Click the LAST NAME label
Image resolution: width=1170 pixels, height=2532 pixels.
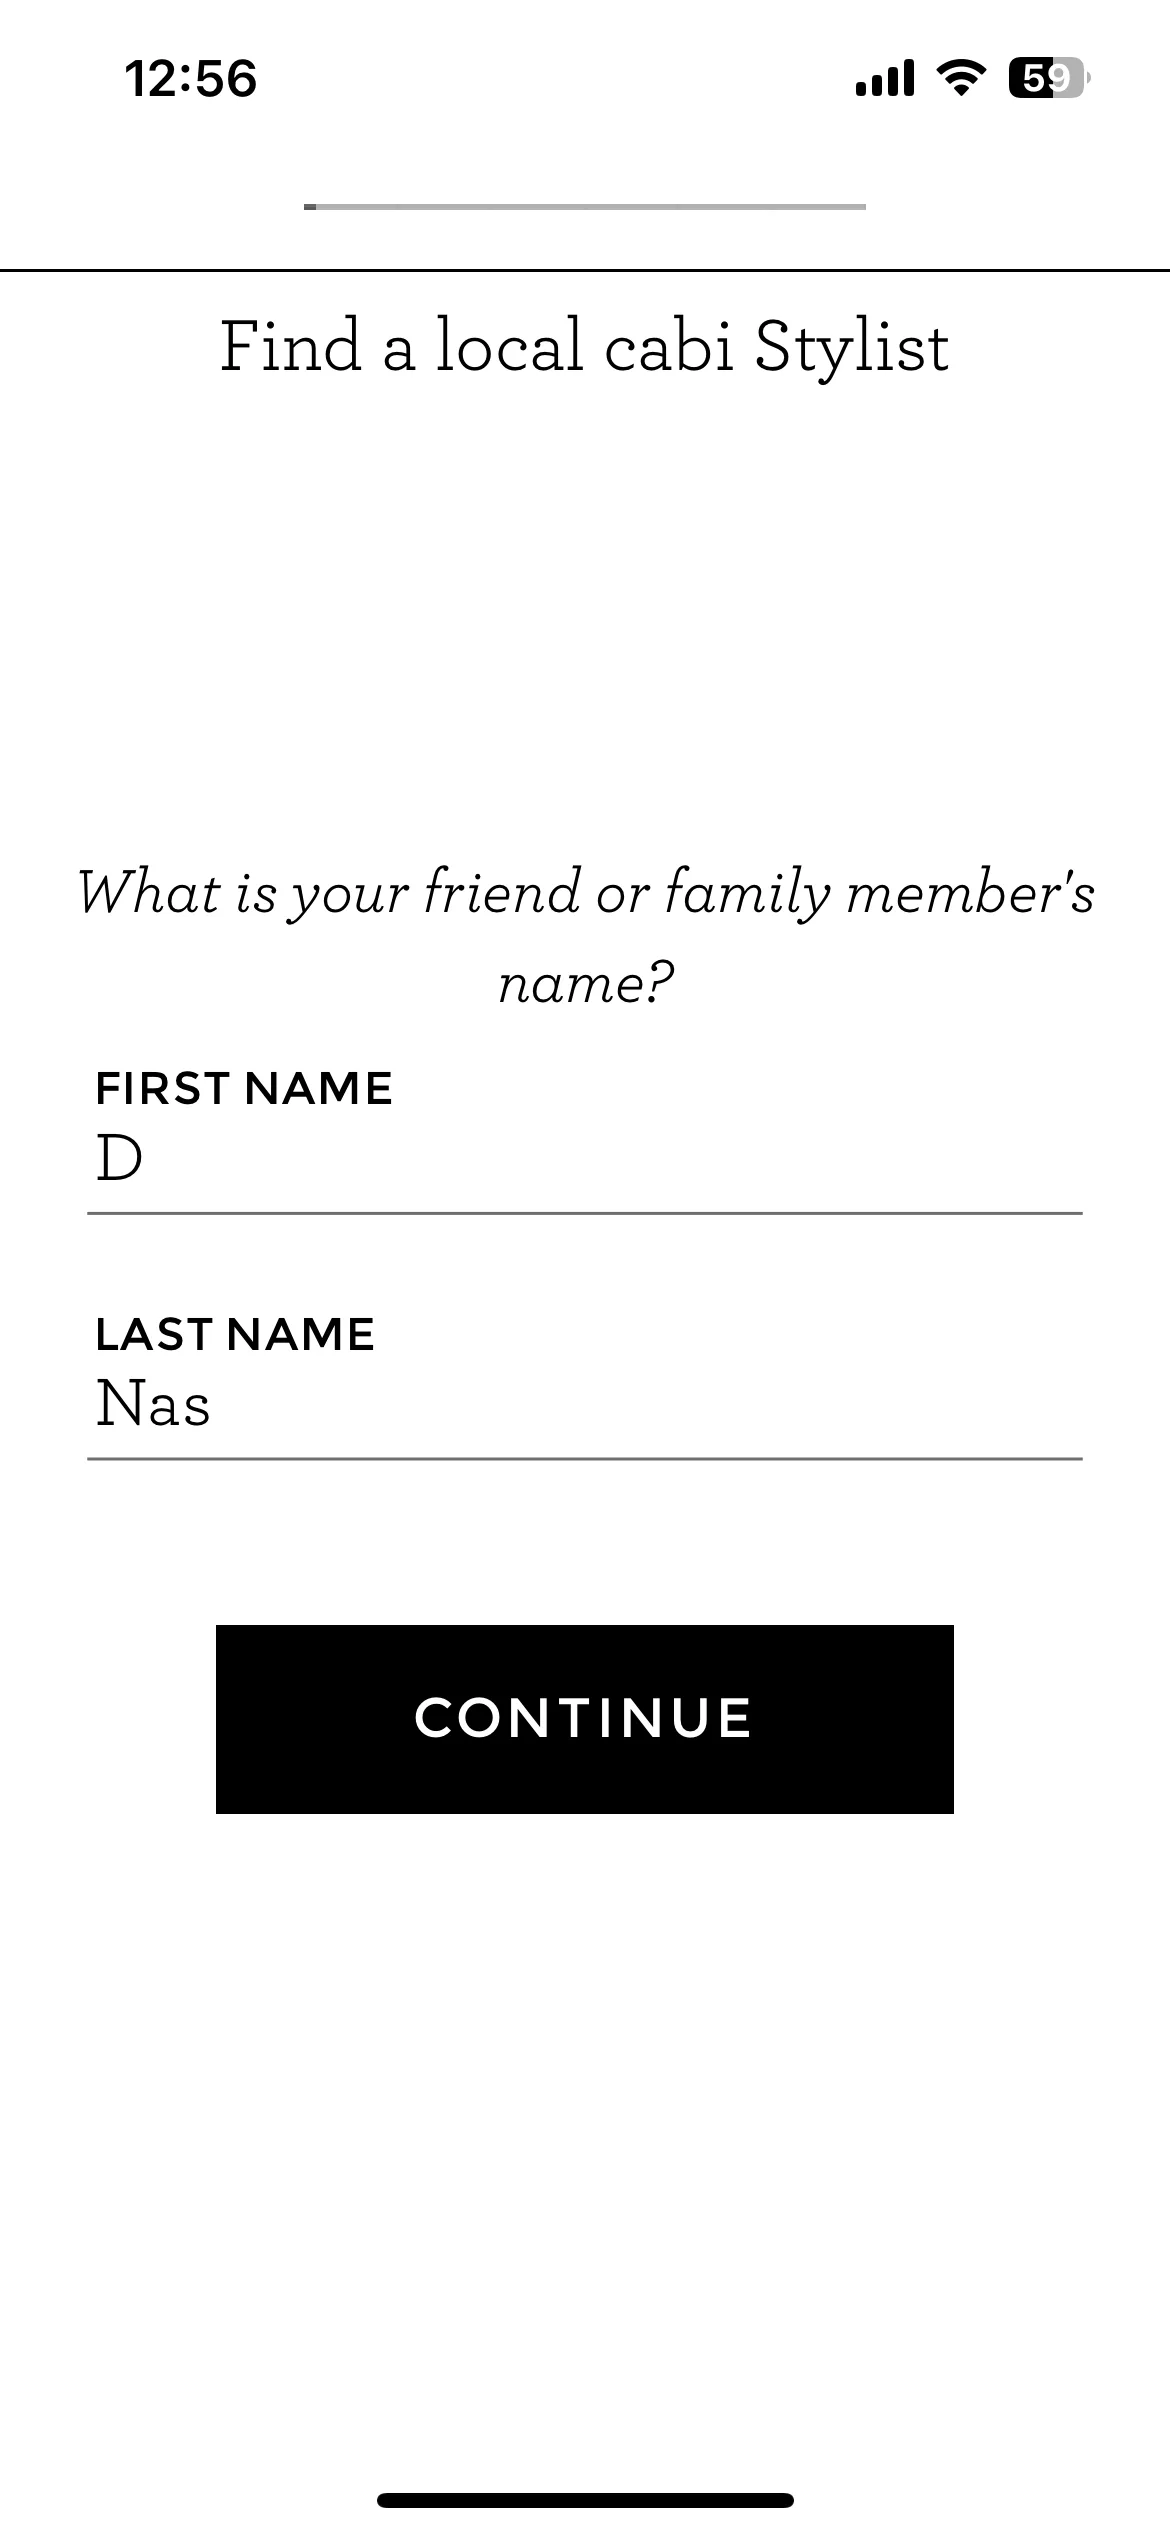pyautogui.click(x=235, y=1334)
